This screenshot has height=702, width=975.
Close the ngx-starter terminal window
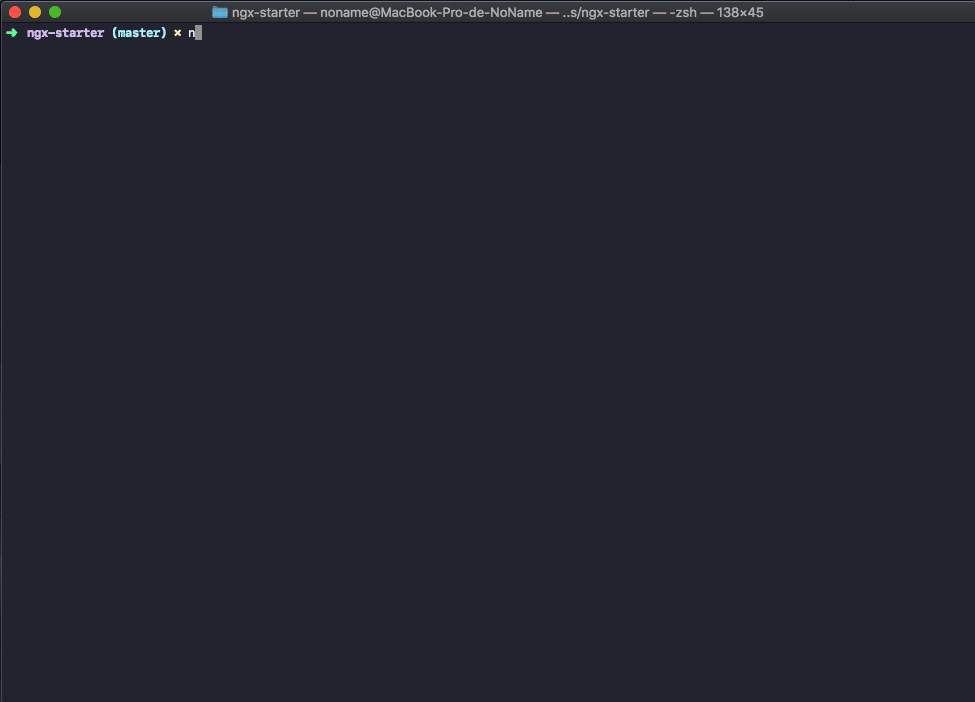coord(15,12)
